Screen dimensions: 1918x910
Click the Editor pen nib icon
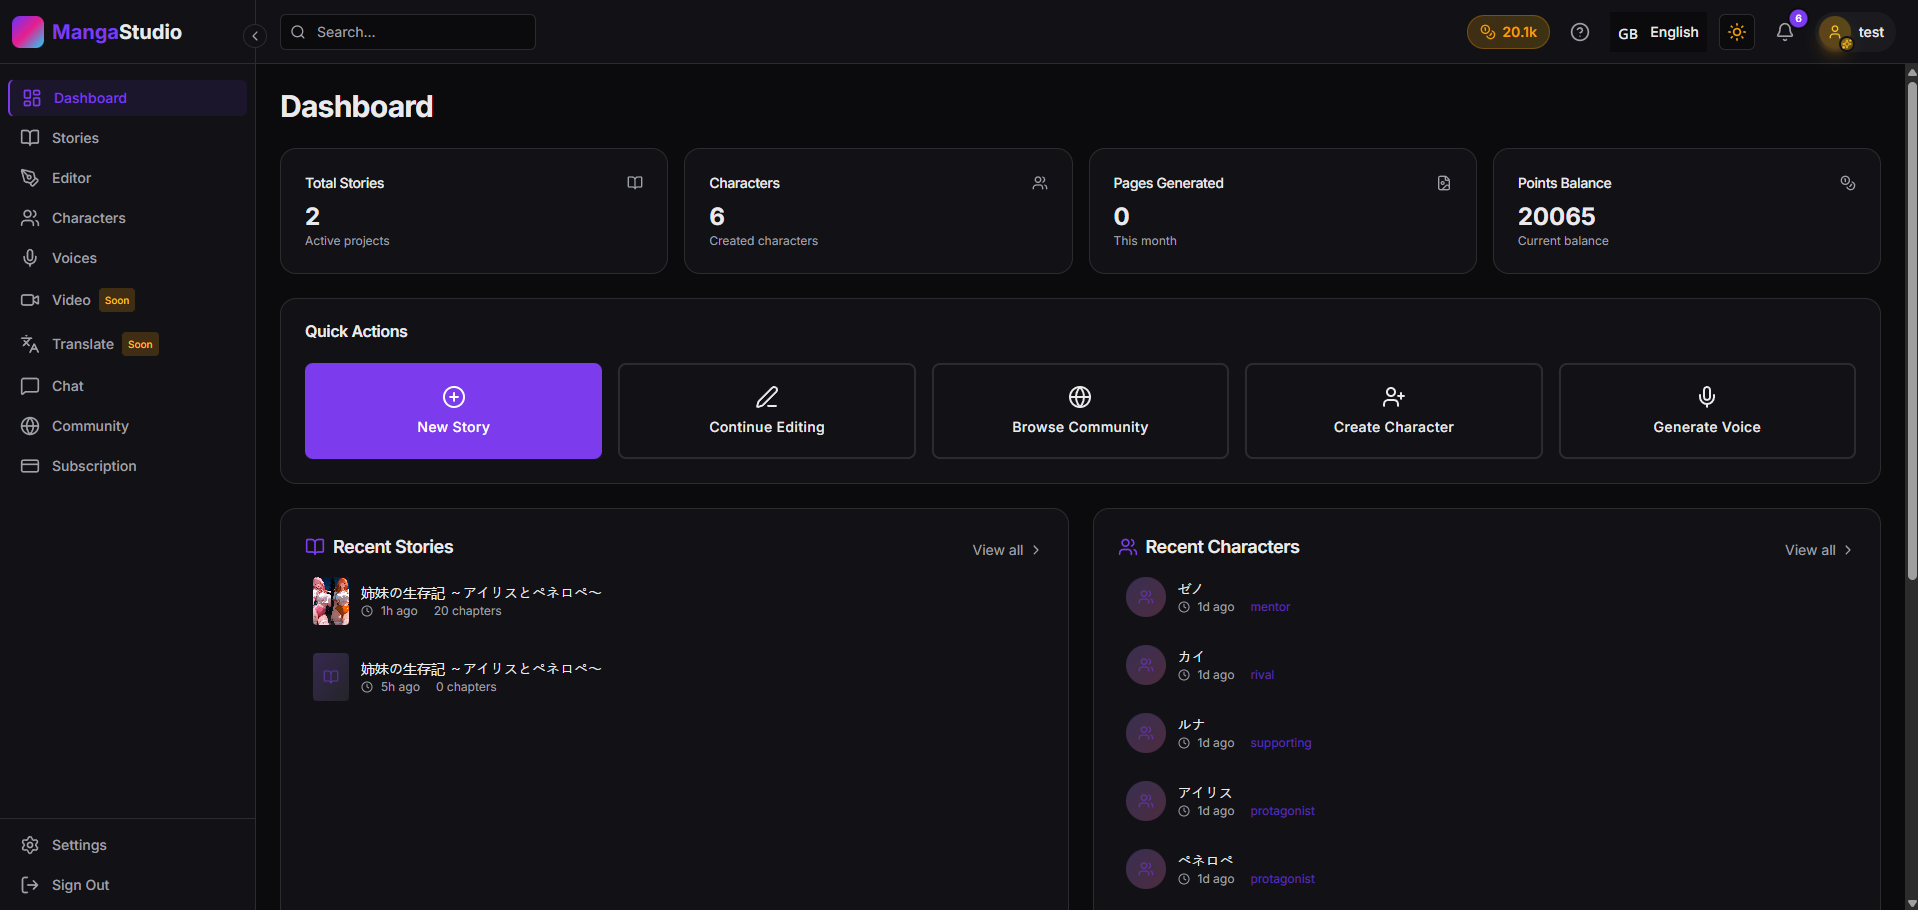[30, 178]
